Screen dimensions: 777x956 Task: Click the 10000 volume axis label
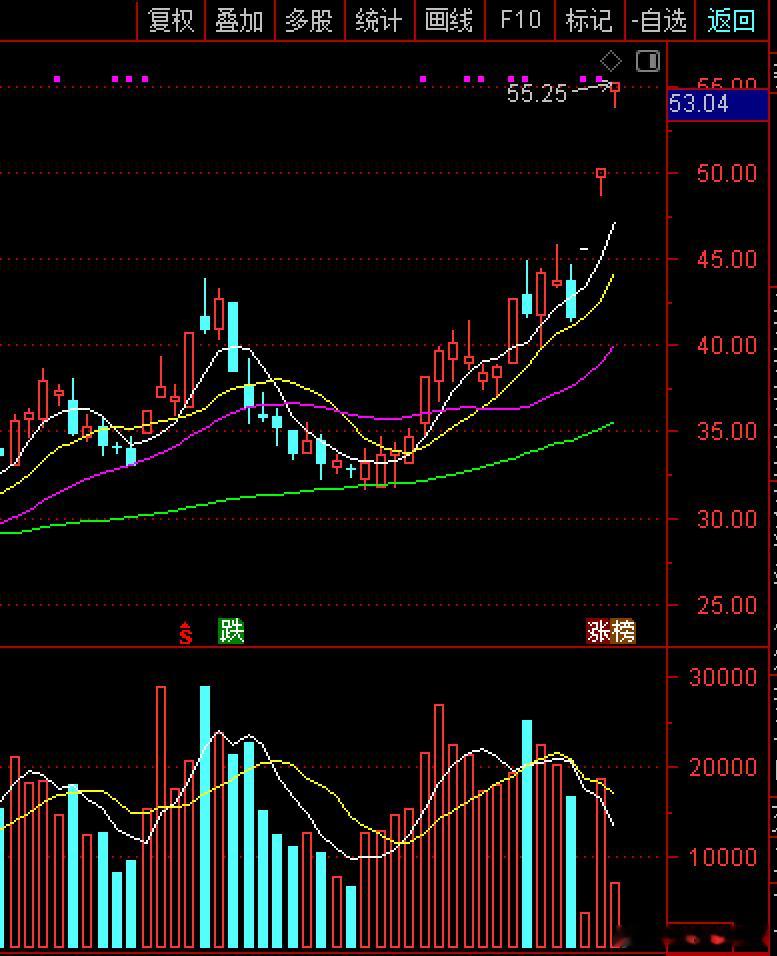coord(723,857)
